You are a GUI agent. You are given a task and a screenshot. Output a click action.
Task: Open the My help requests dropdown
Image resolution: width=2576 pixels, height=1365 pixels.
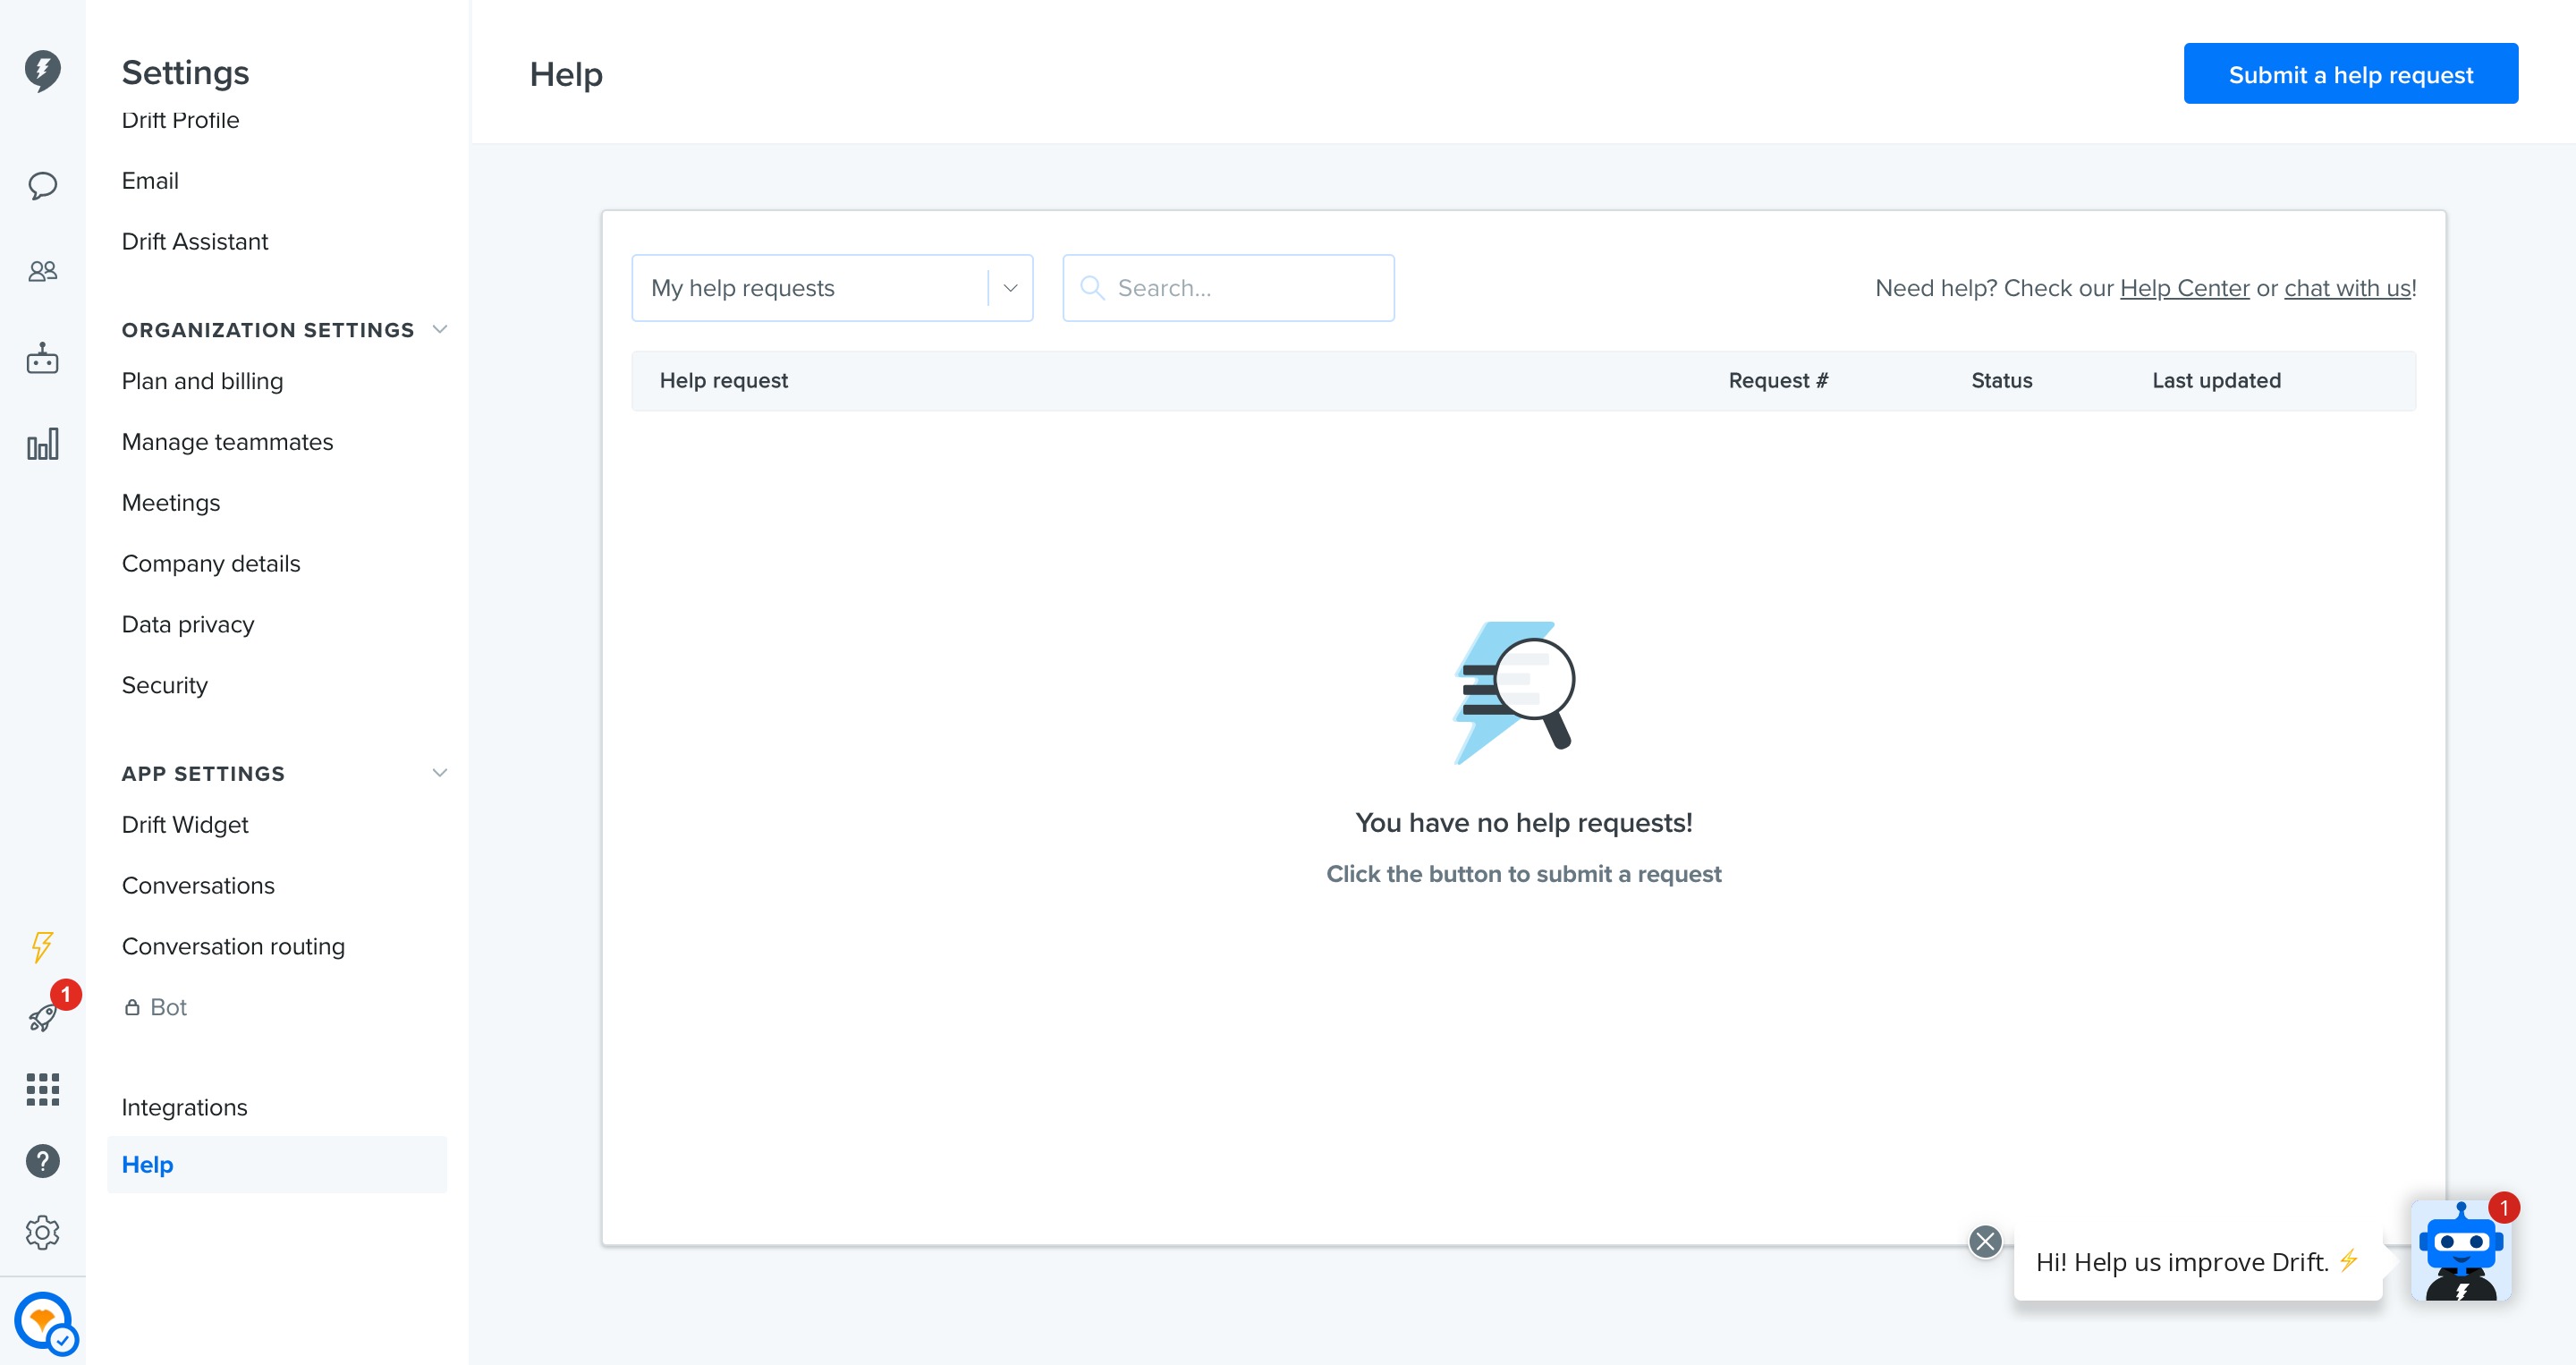click(832, 288)
